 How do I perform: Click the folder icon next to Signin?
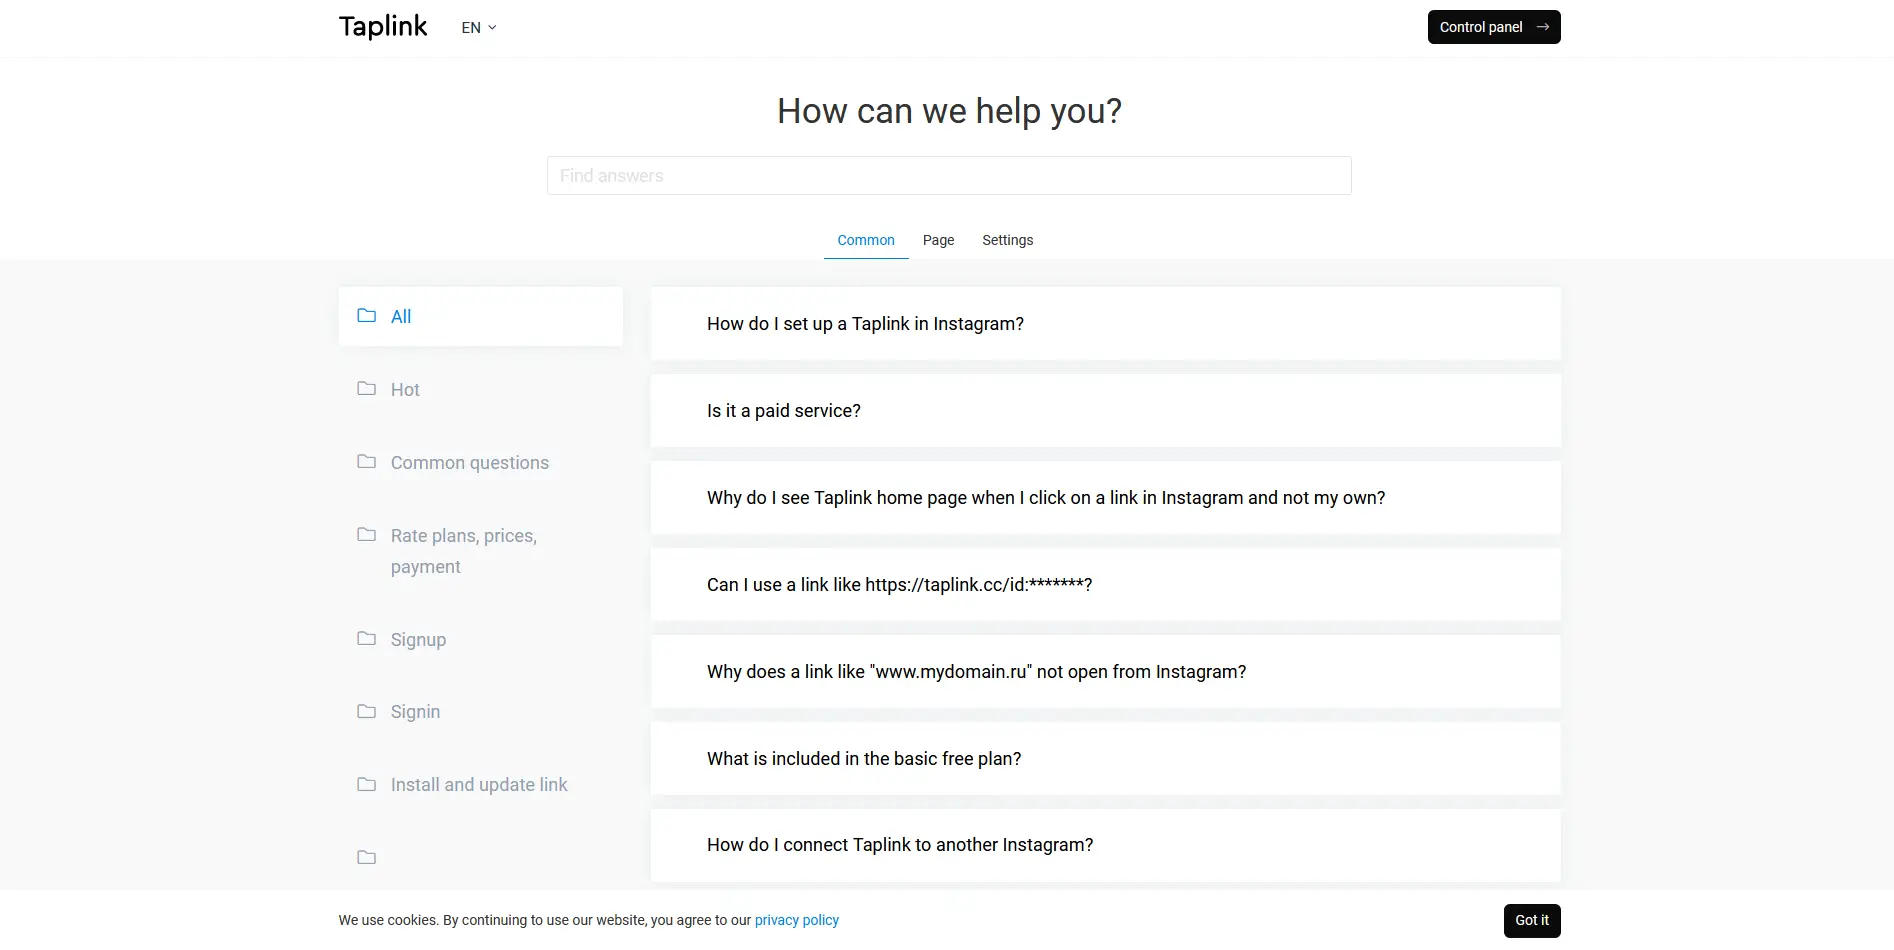367,711
